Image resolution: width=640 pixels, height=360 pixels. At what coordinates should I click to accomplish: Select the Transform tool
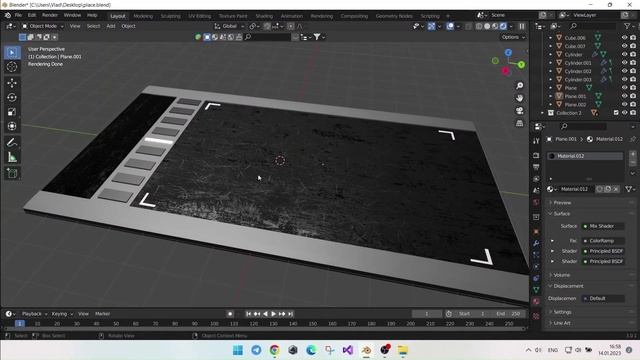[x=12, y=126]
